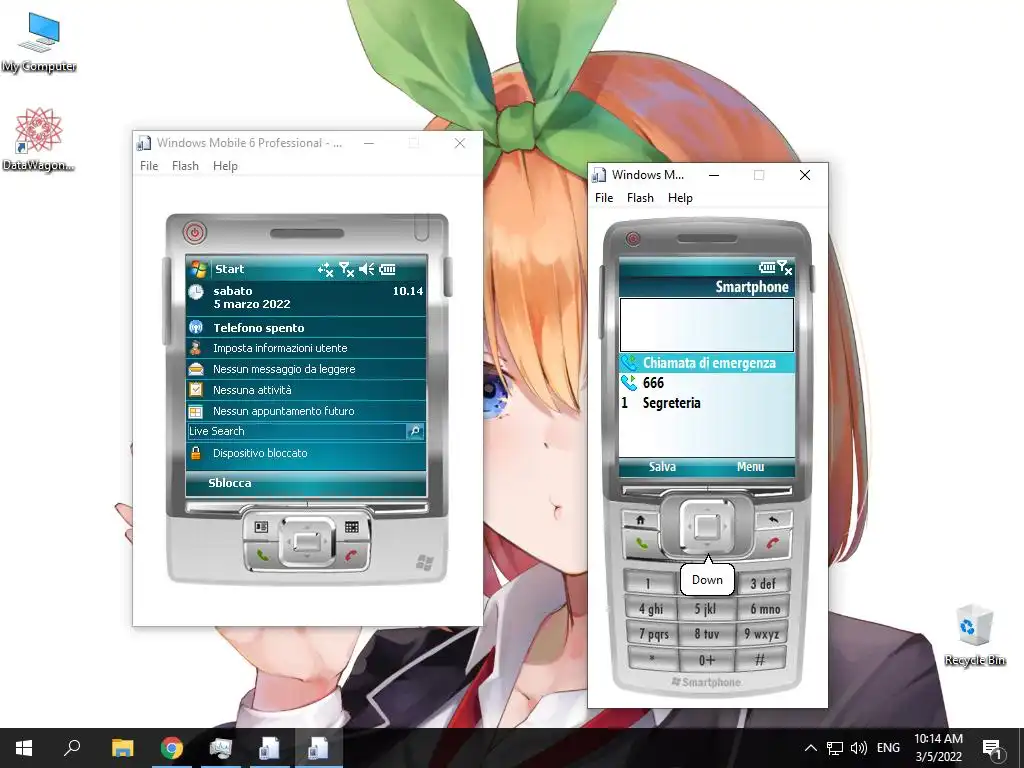This screenshot has height=768, width=1024.
Task: Open the Recycle Bin desktop icon
Action: click(x=975, y=635)
